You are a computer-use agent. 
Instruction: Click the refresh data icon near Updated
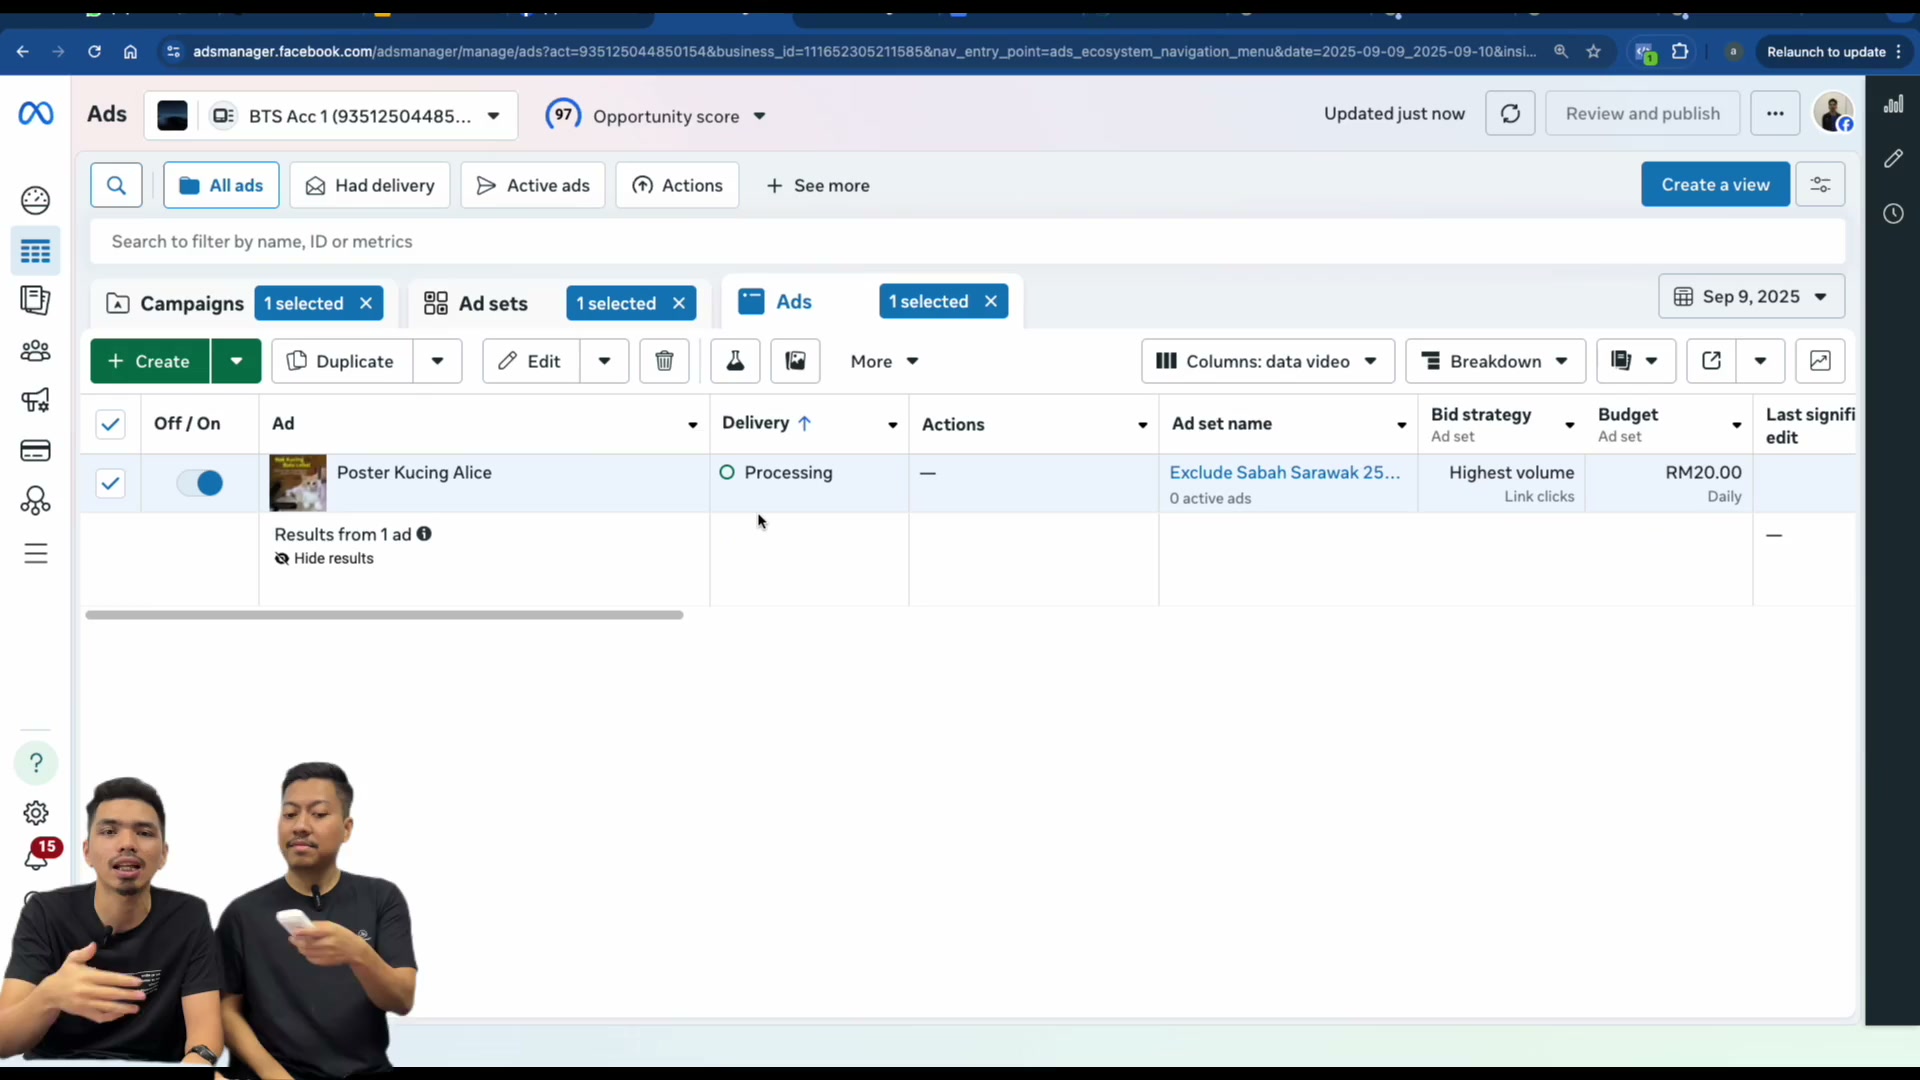pos(1510,114)
